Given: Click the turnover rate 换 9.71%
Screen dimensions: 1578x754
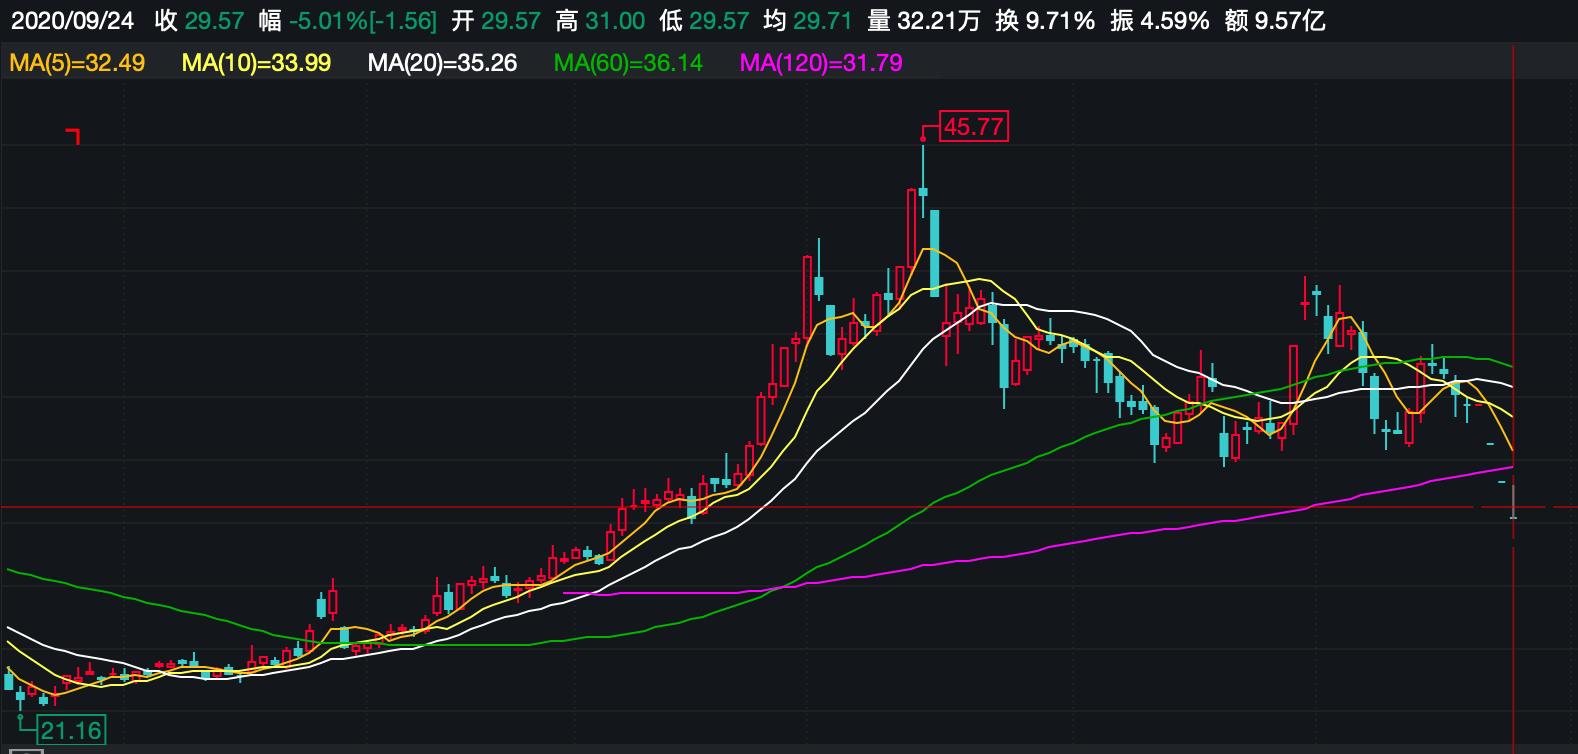Looking at the screenshot, I should click(1045, 21).
